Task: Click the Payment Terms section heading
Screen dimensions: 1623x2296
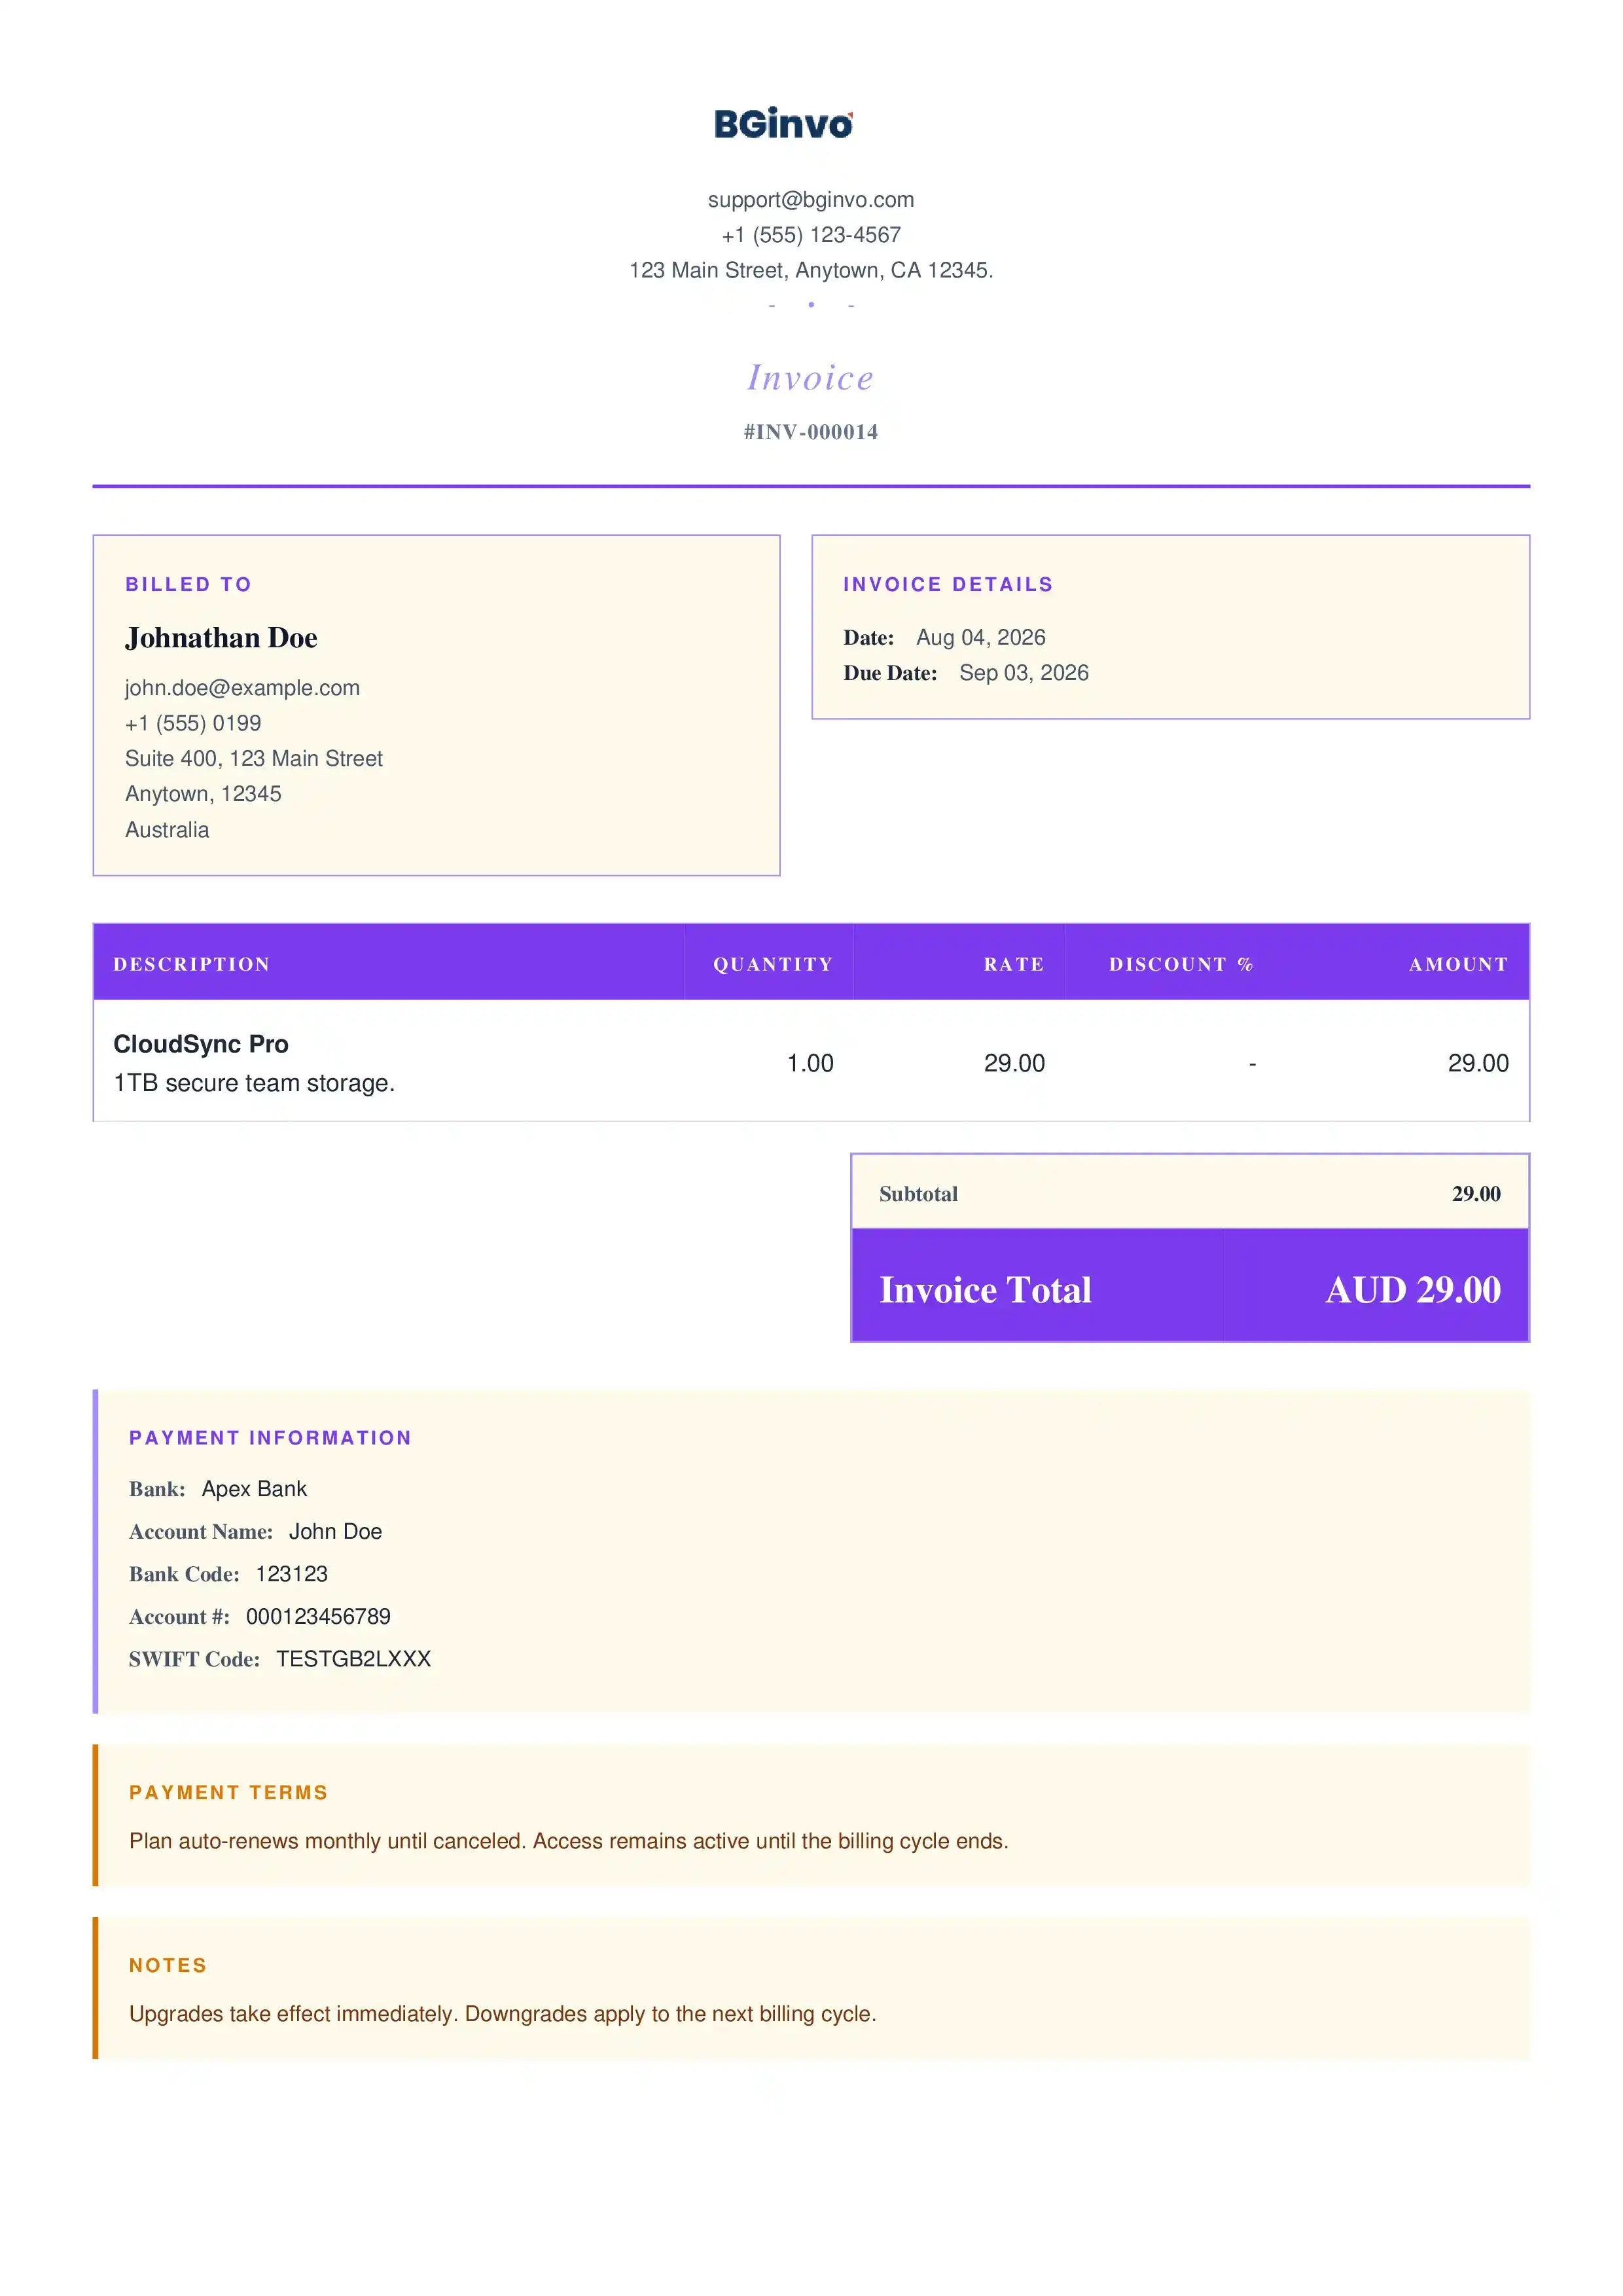Action: click(229, 1793)
